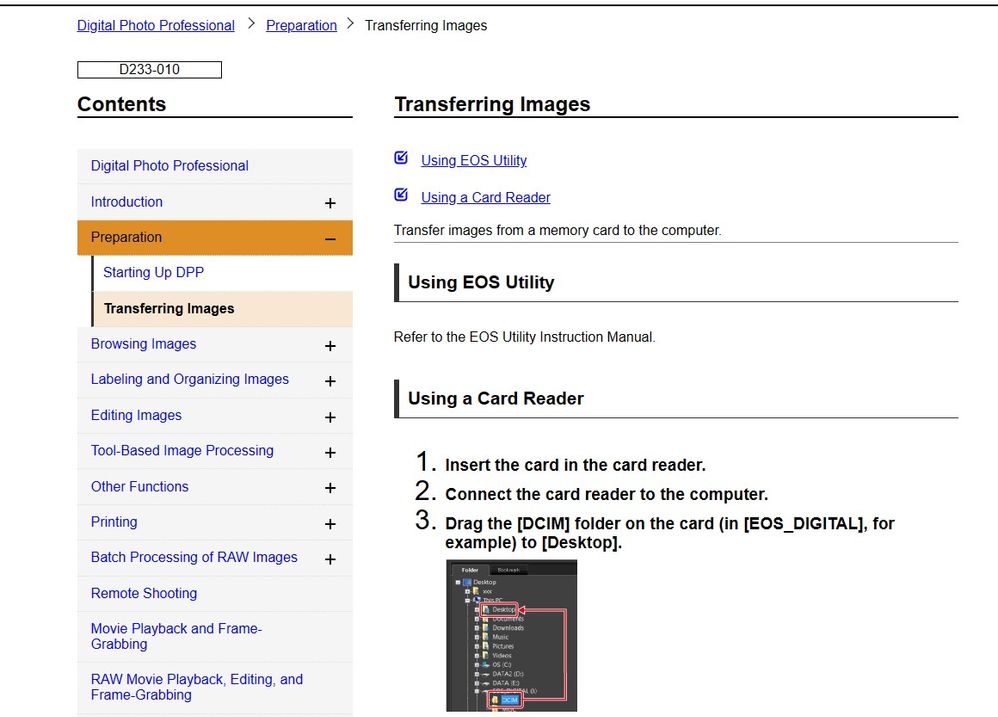Jump to Using EOS Utility link
Viewport: 998px width, 717px height.
tap(473, 160)
